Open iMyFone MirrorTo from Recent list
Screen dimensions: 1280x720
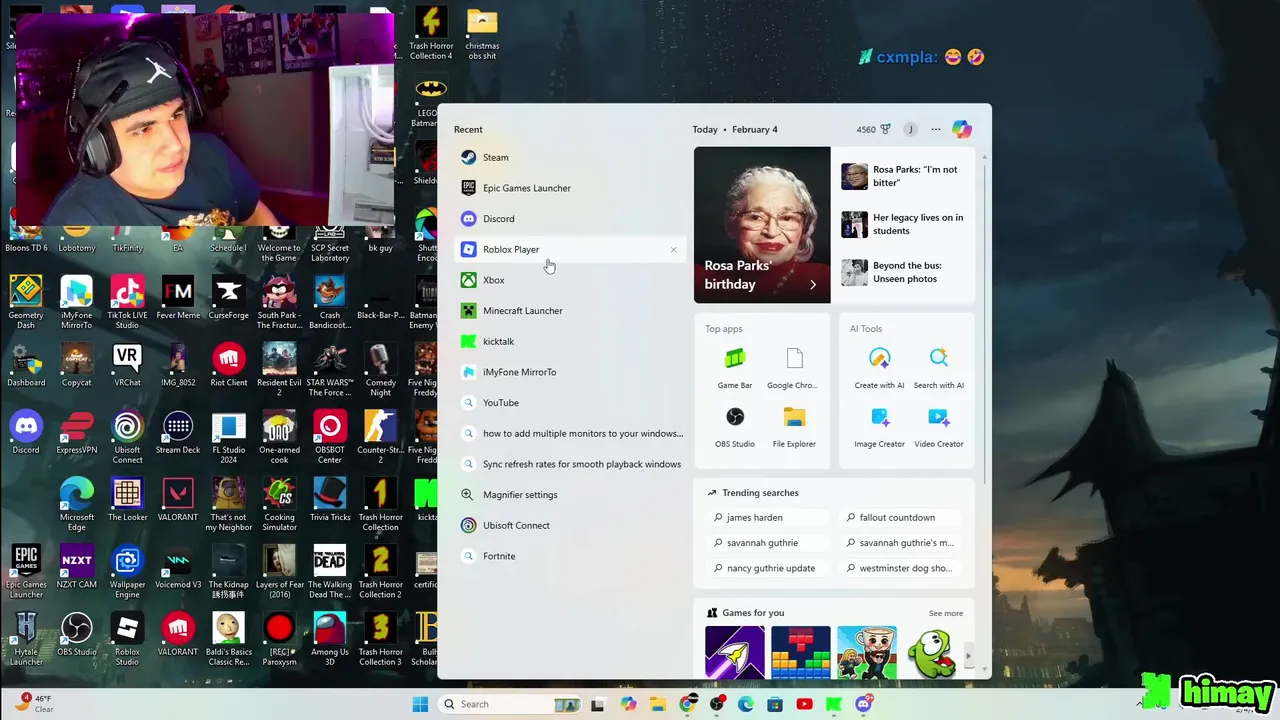(x=570, y=372)
